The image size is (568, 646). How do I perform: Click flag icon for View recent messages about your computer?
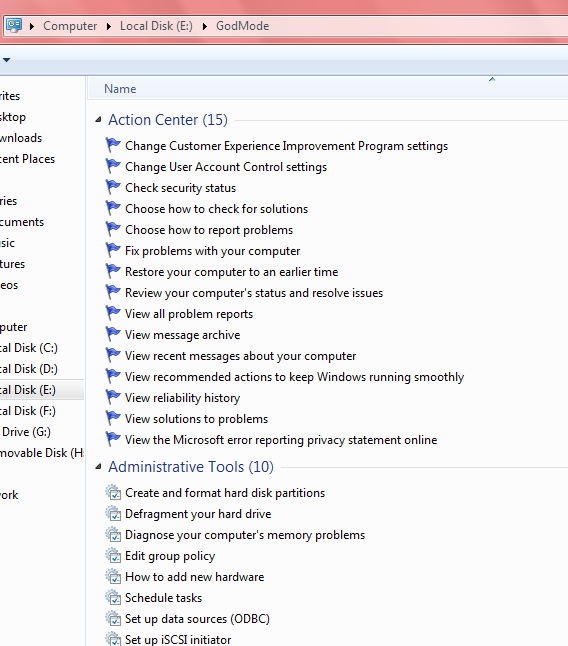coord(112,355)
